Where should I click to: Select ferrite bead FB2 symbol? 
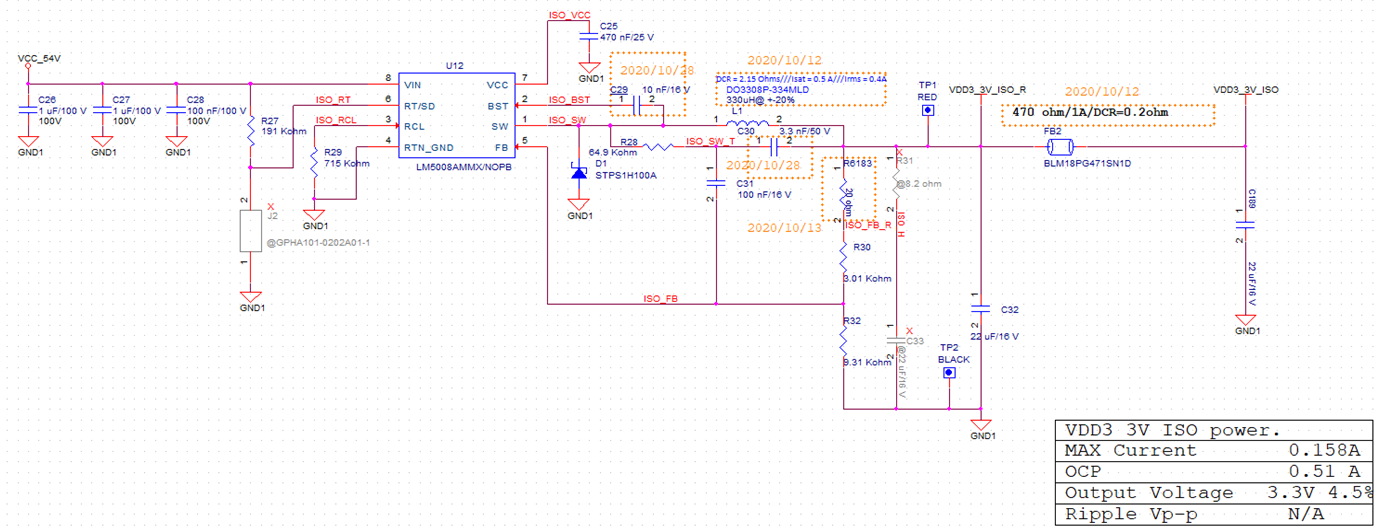pyautogui.click(x=1059, y=147)
